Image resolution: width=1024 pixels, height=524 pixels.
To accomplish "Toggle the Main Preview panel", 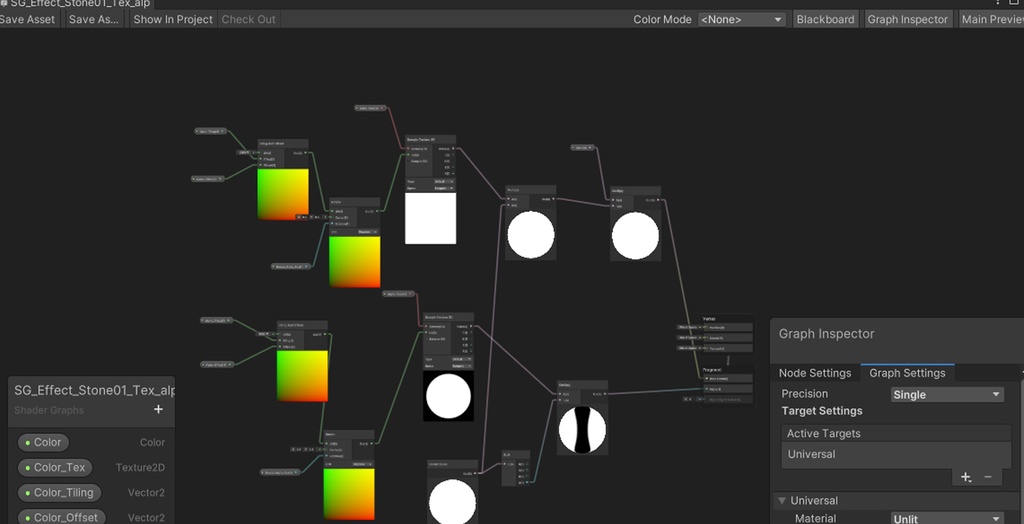I will click(x=991, y=19).
